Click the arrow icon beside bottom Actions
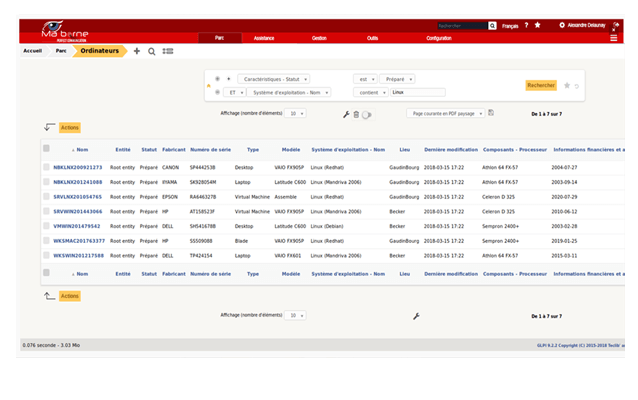 pyautogui.click(x=49, y=296)
